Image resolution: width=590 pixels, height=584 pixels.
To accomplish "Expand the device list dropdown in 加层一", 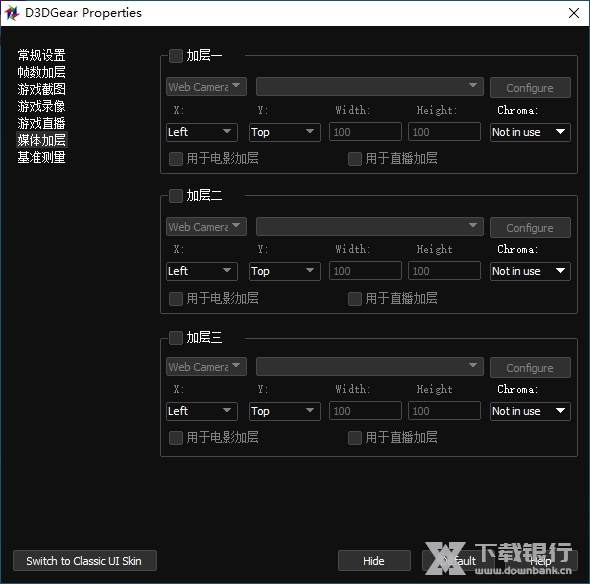I will click(370, 87).
